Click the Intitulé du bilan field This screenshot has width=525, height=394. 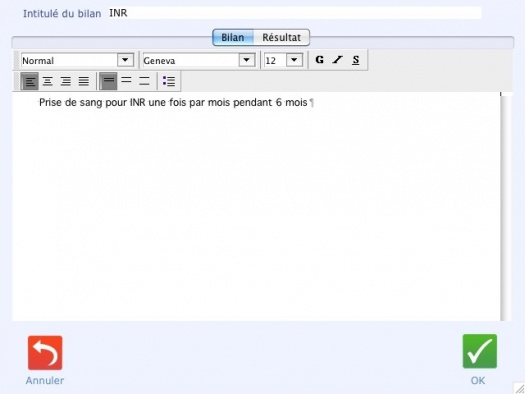click(x=295, y=13)
